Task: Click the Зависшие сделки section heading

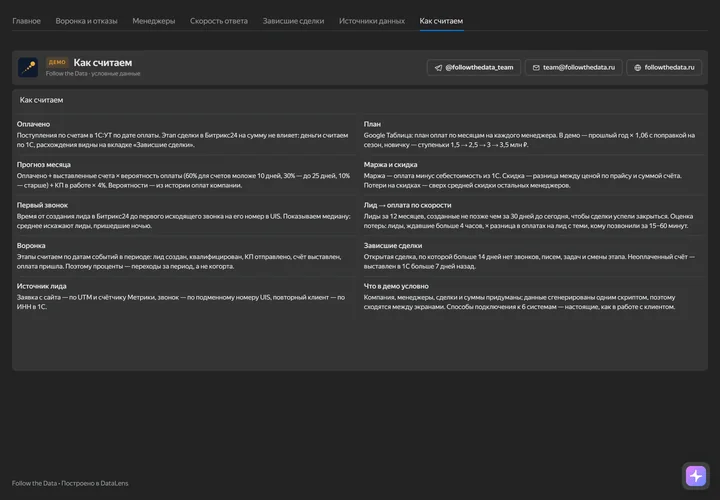Action: (393, 246)
